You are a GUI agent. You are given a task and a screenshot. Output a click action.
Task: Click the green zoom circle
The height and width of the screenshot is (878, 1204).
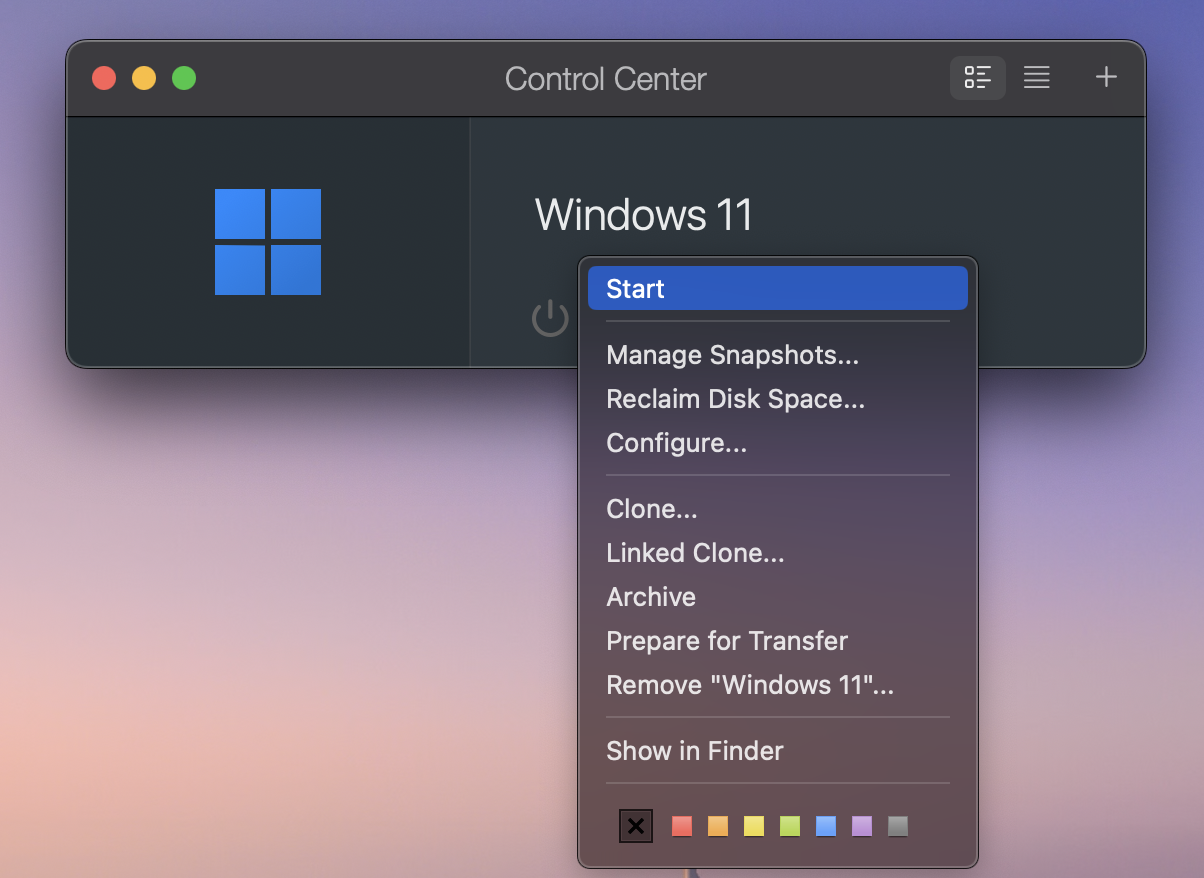point(183,77)
